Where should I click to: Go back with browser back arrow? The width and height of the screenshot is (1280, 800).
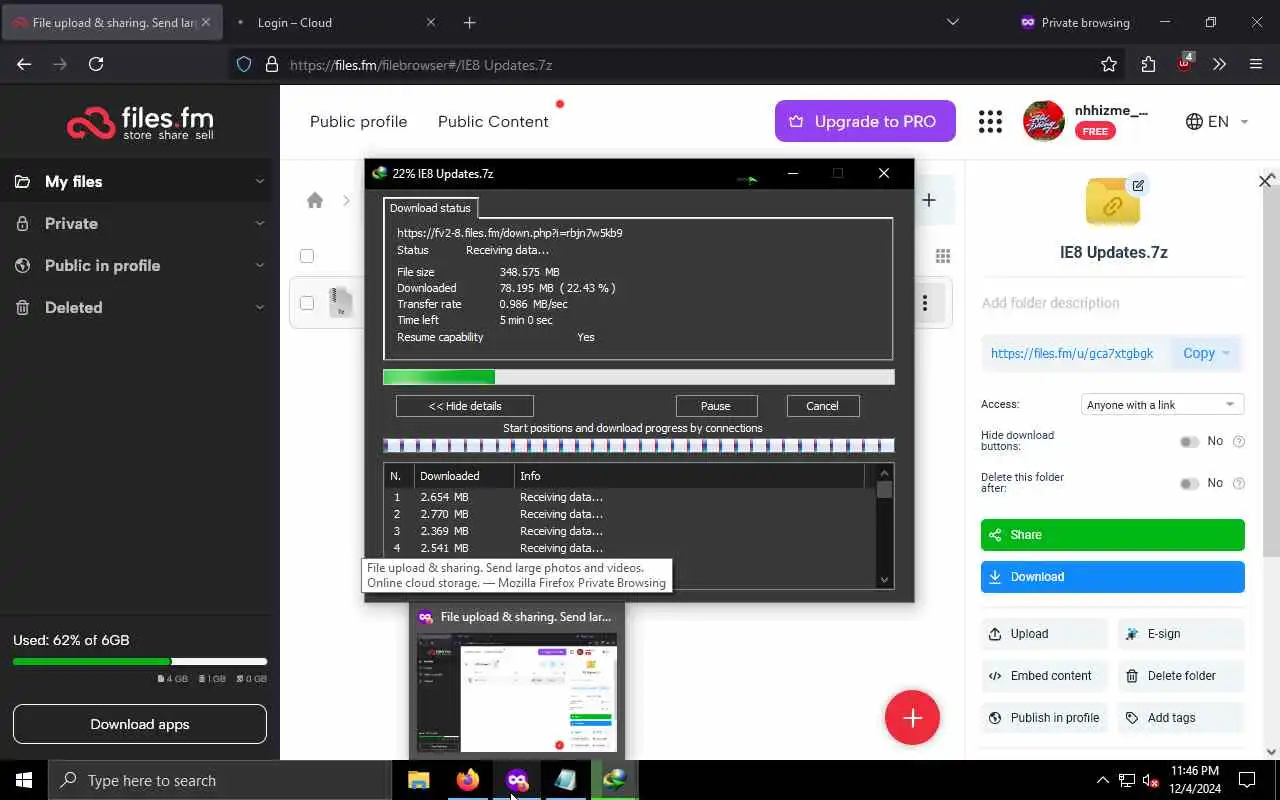(x=24, y=64)
